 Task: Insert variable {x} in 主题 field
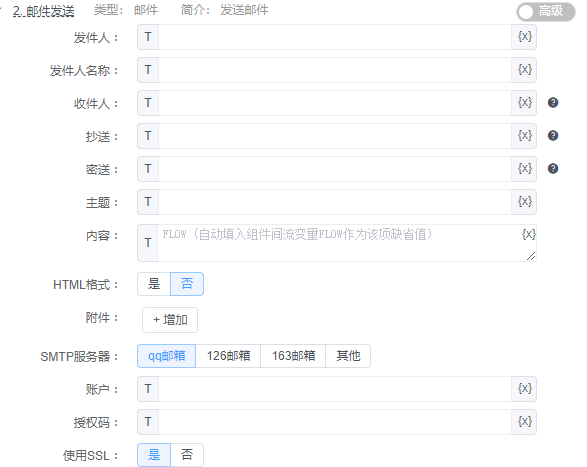pos(524,202)
